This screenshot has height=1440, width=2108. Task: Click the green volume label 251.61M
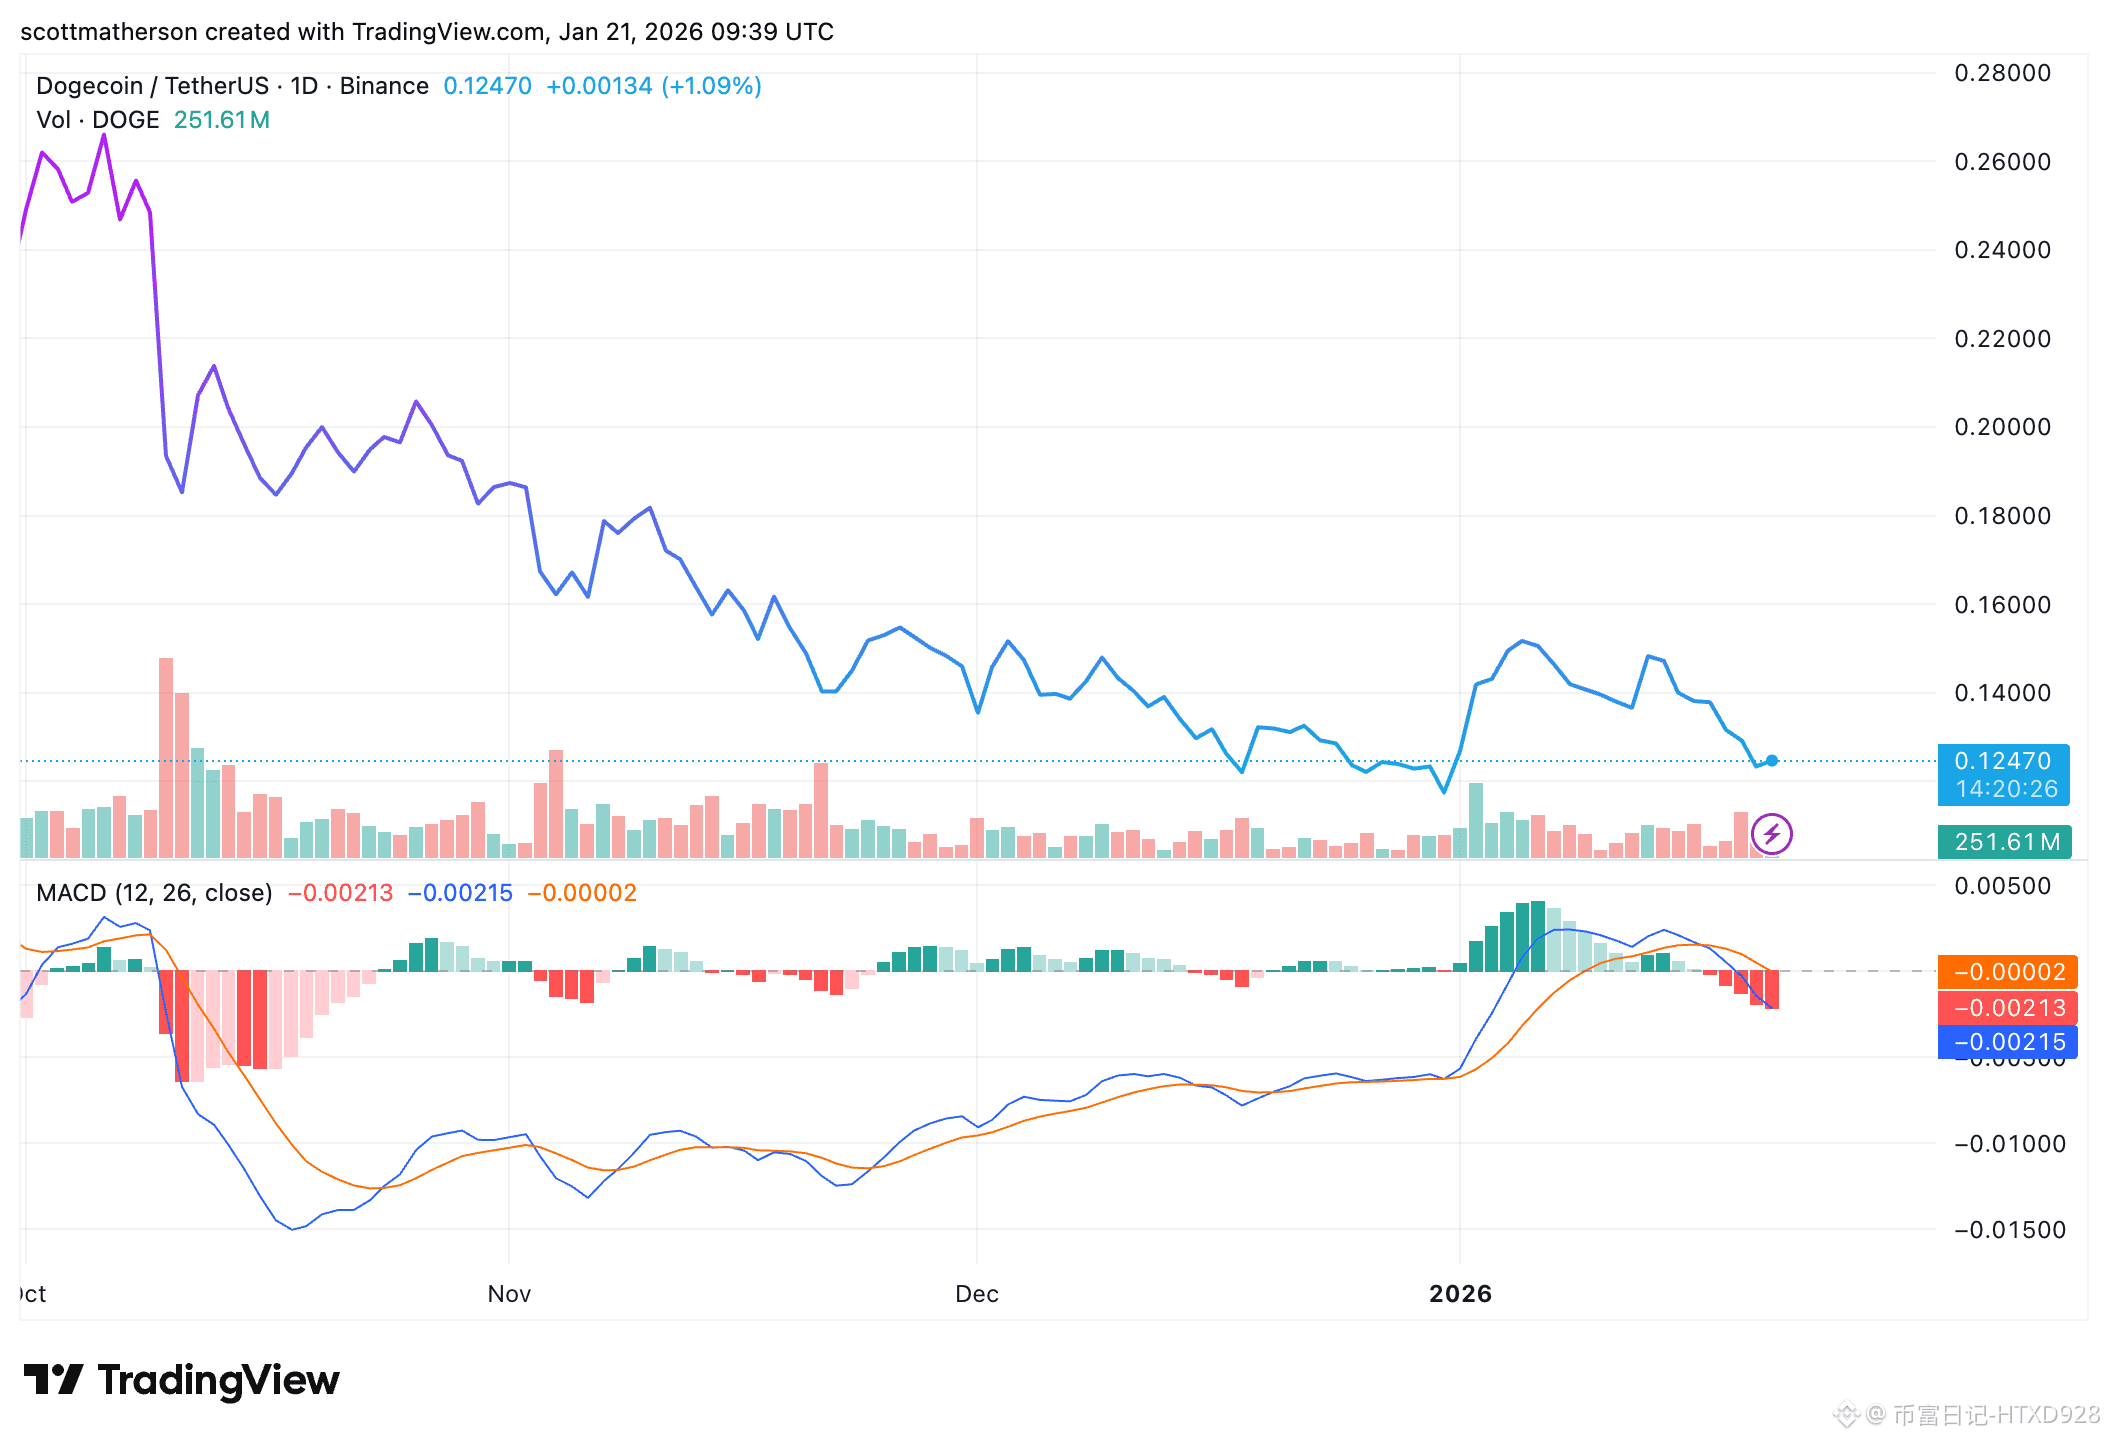coord(2005,842)
